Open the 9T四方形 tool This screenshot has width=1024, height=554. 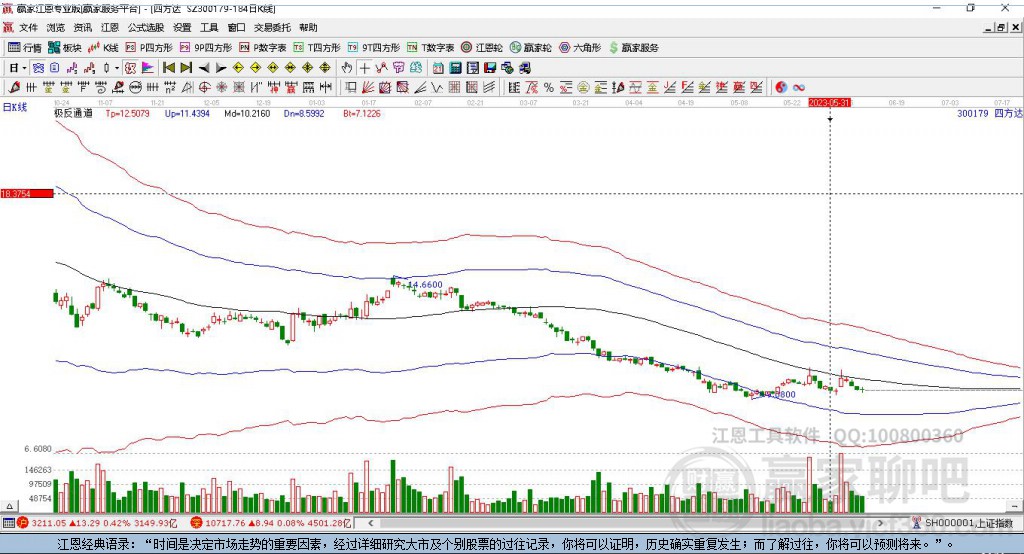tap(374, 48)
